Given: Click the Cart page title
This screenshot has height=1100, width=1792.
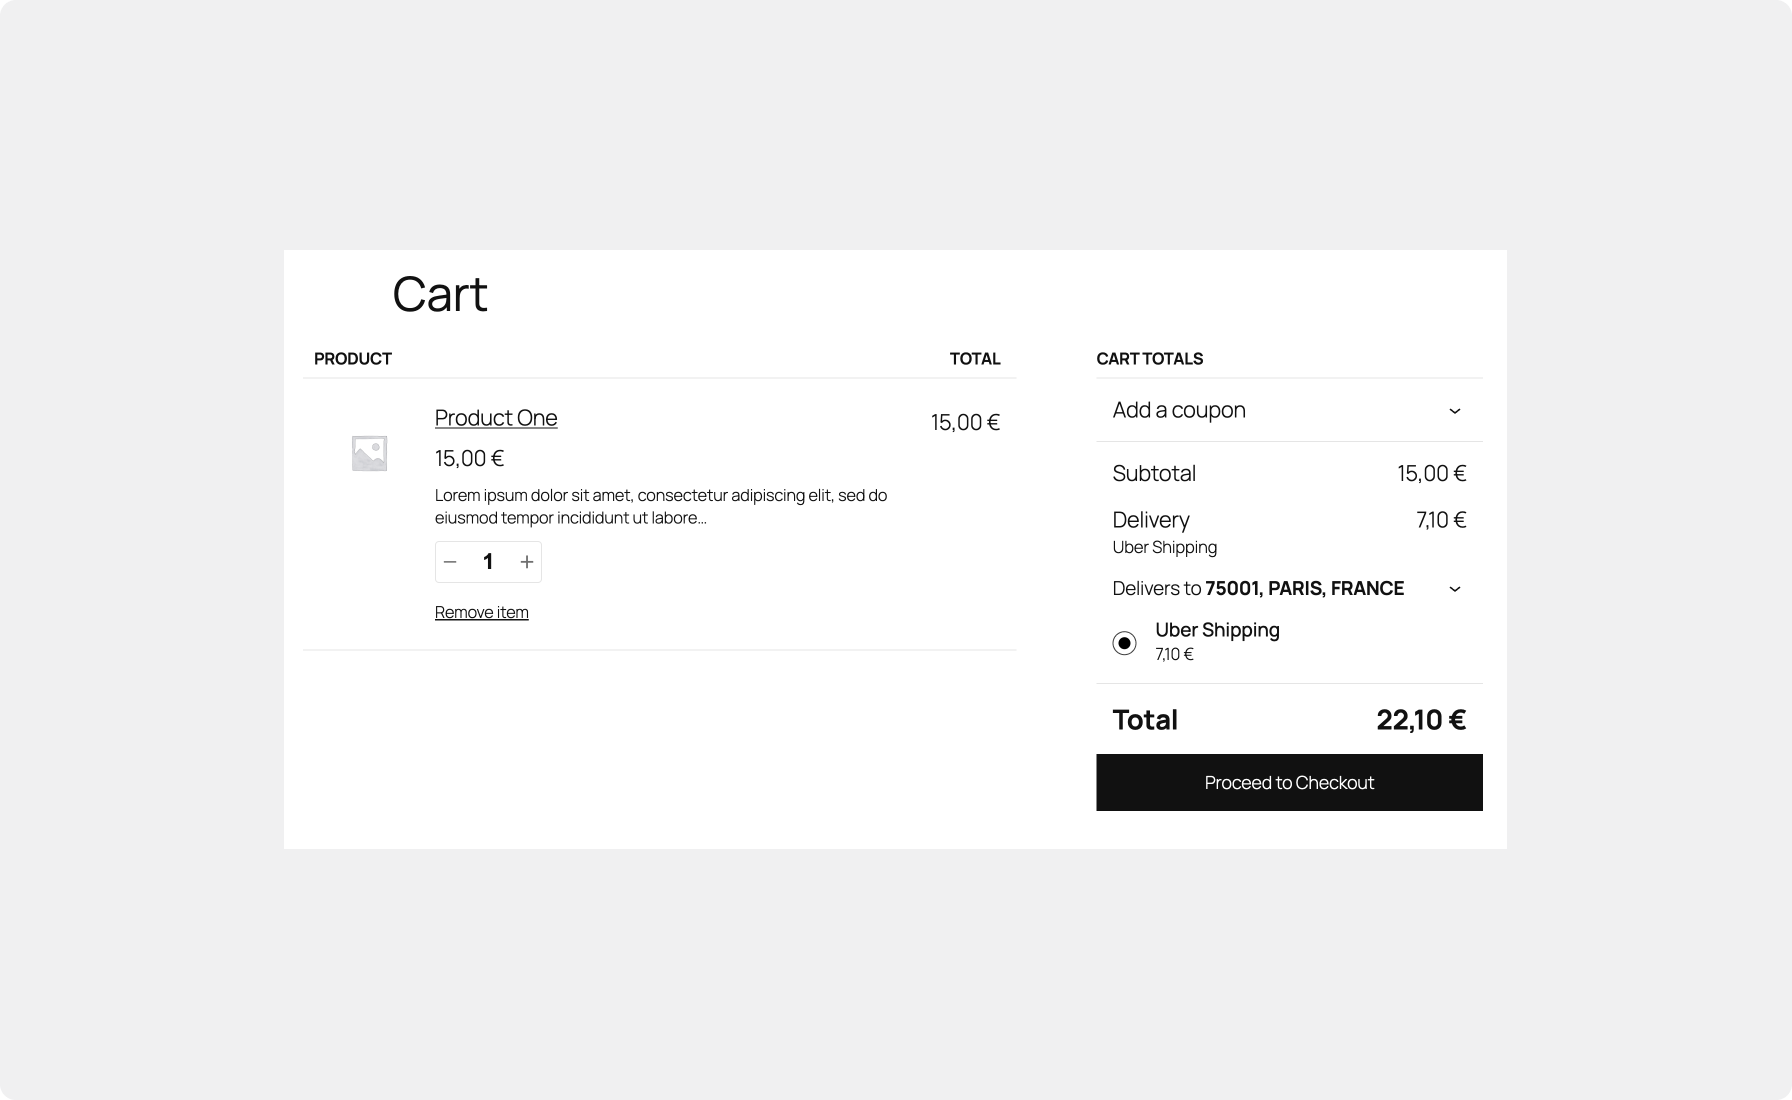Looking at the screenshot, I should pos(439,293).
